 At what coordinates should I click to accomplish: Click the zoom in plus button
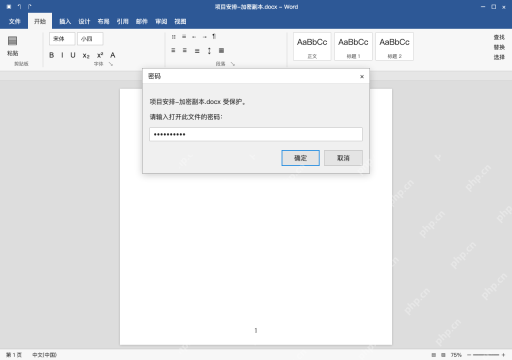(x=503, y=355)
